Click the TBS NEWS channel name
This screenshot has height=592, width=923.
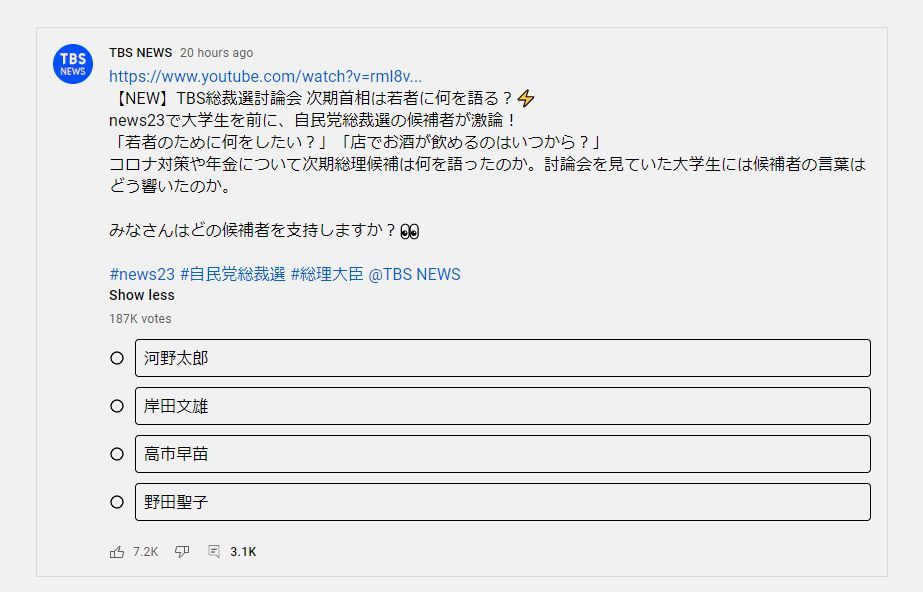point(139,52)
